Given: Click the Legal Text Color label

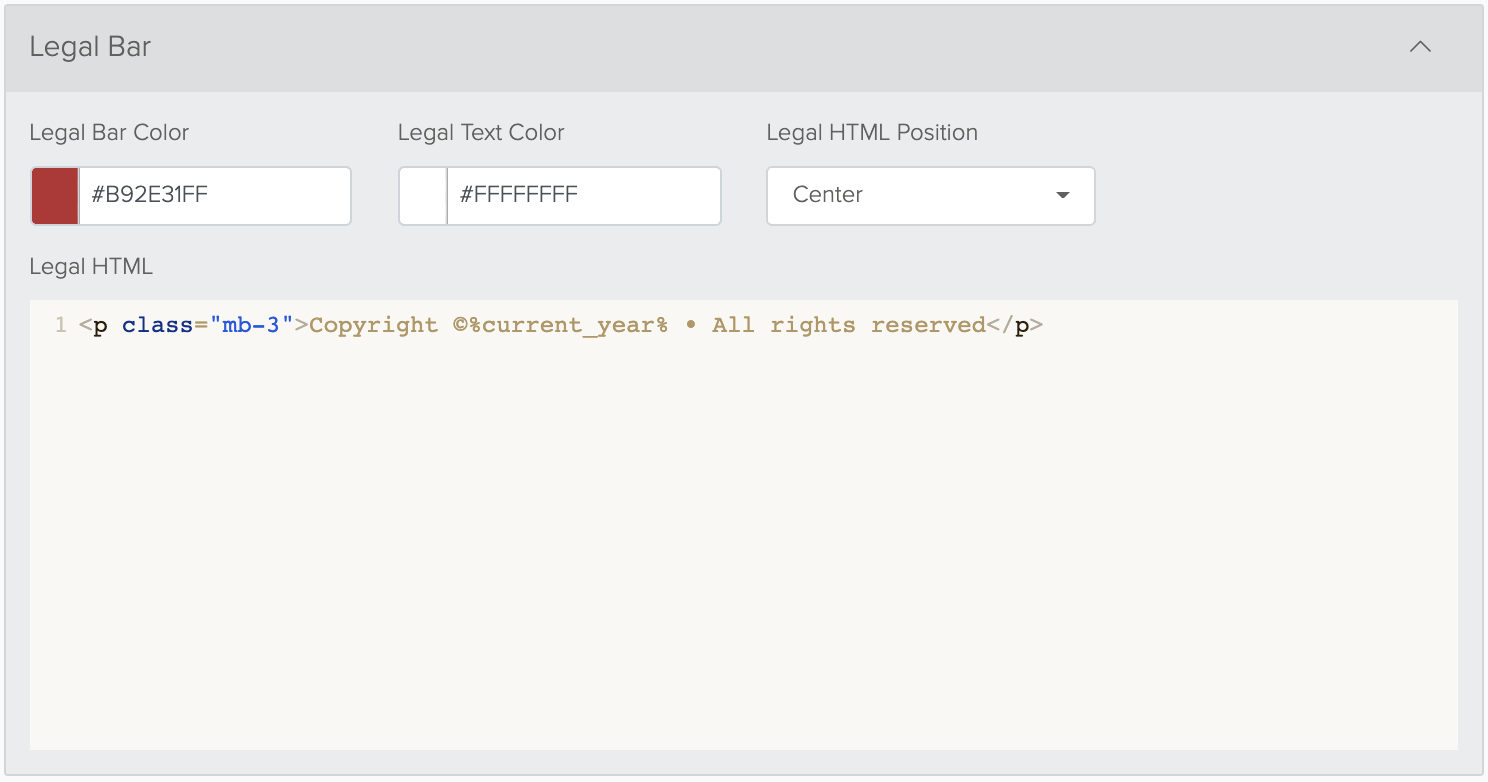Looking at the screenshot, I should pyautogui.click(x=481, y=133).
